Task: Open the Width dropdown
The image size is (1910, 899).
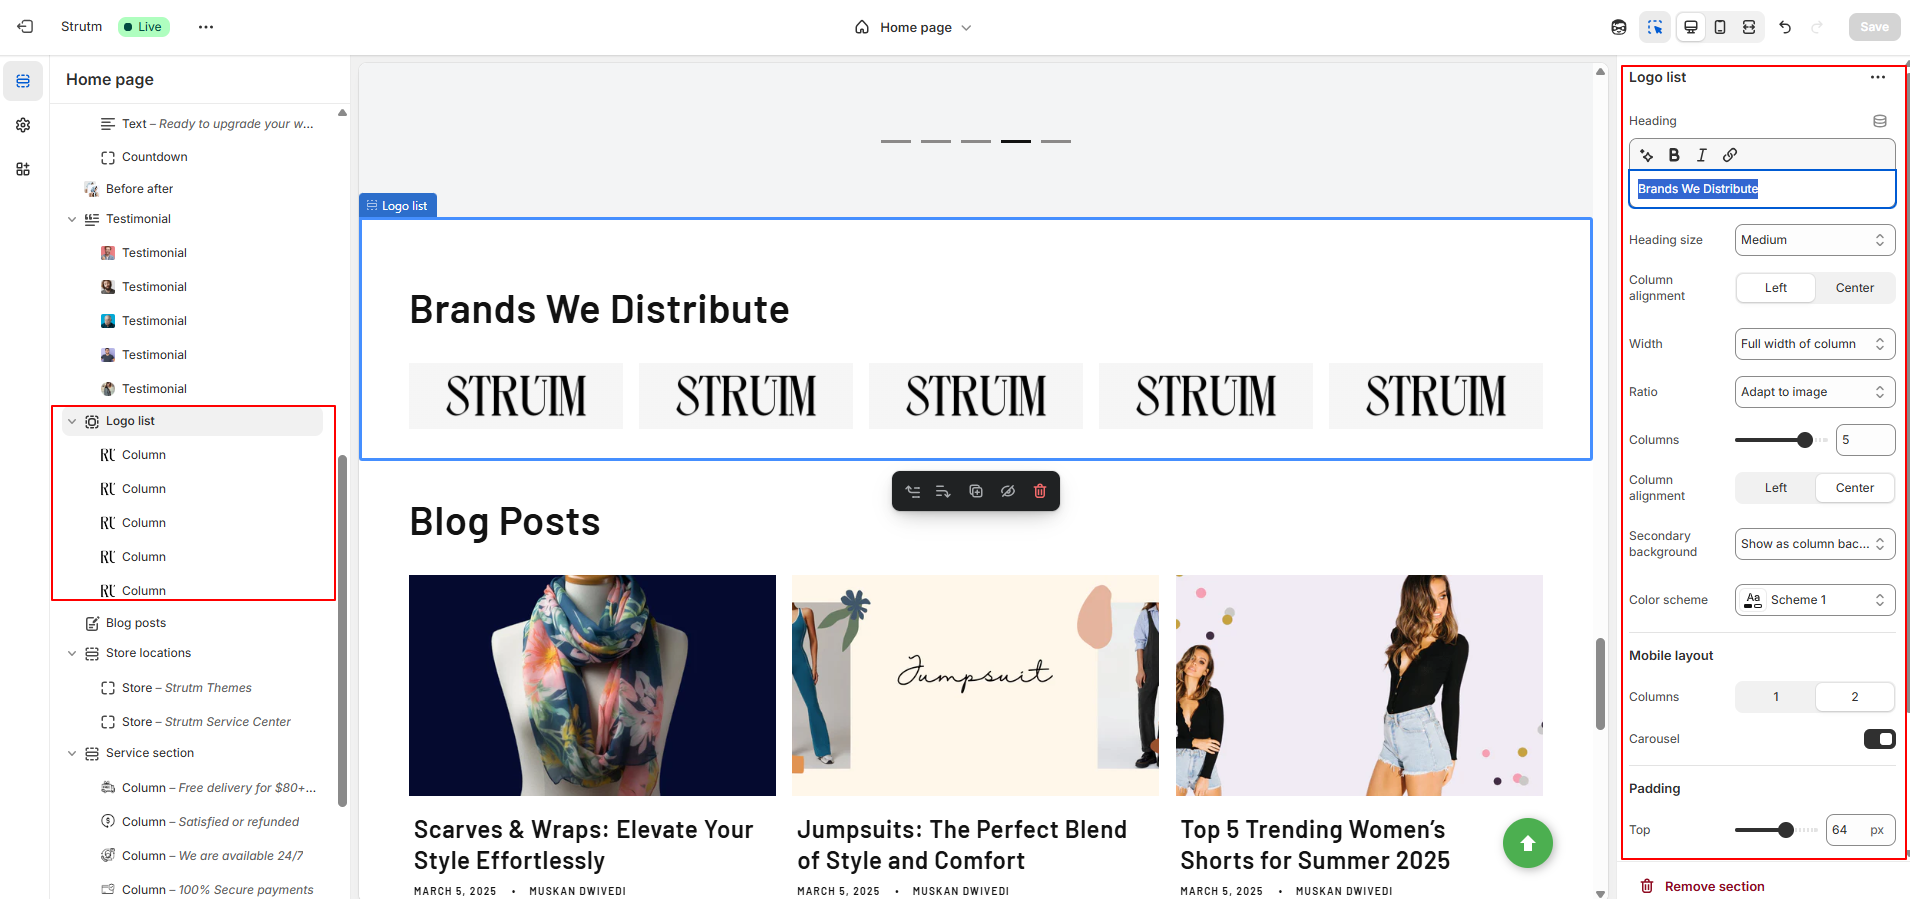Action: (1815, 344)
